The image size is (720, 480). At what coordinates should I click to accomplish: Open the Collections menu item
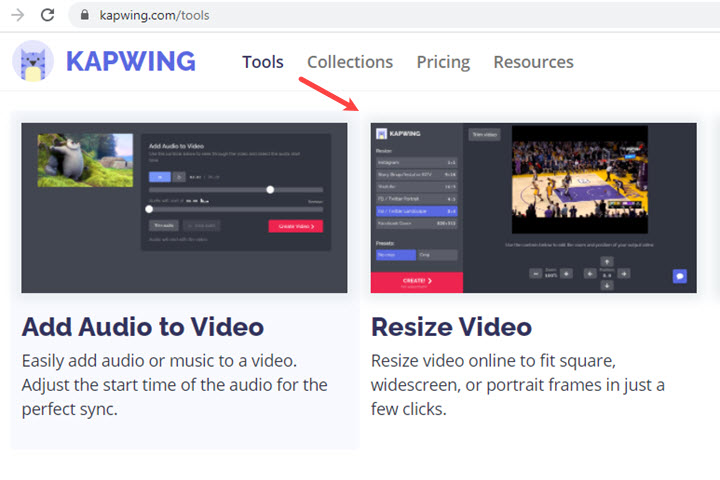click(350, 62)
